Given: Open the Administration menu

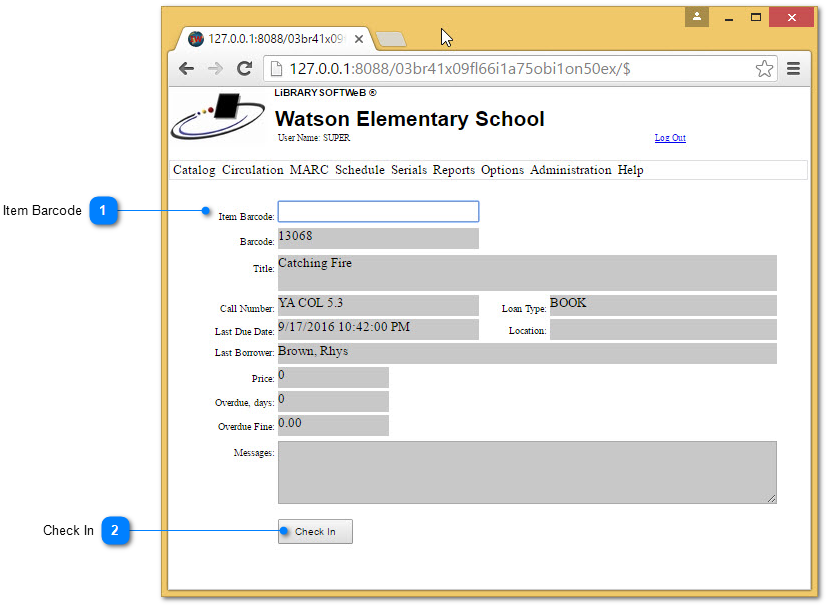Looking at the screenshot, I should [571, 170].
